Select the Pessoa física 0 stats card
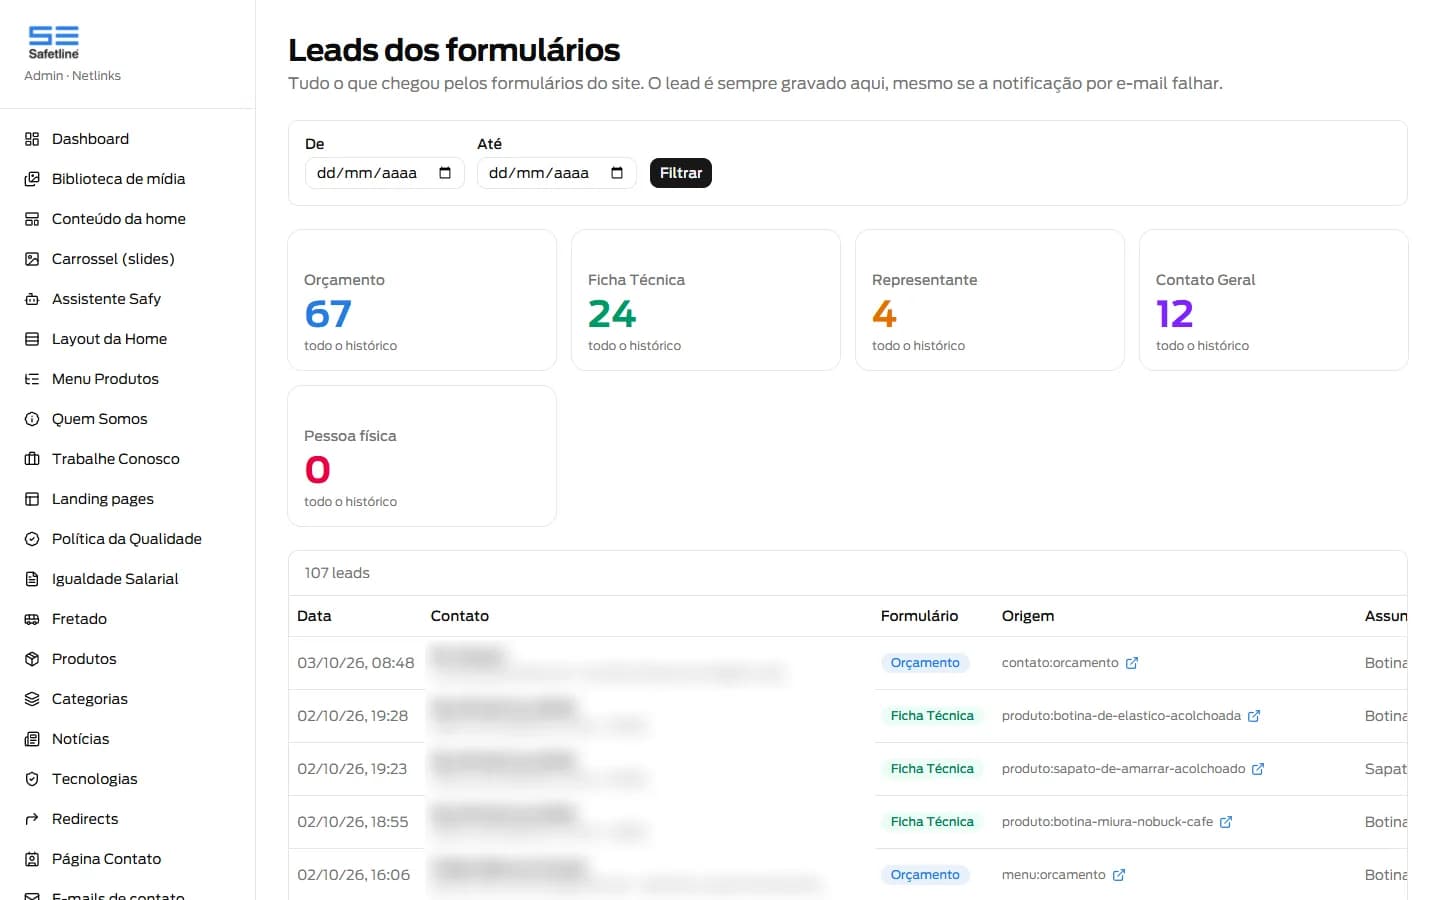Viewport: 1440px width, 900px height. [x=422, y=456]
